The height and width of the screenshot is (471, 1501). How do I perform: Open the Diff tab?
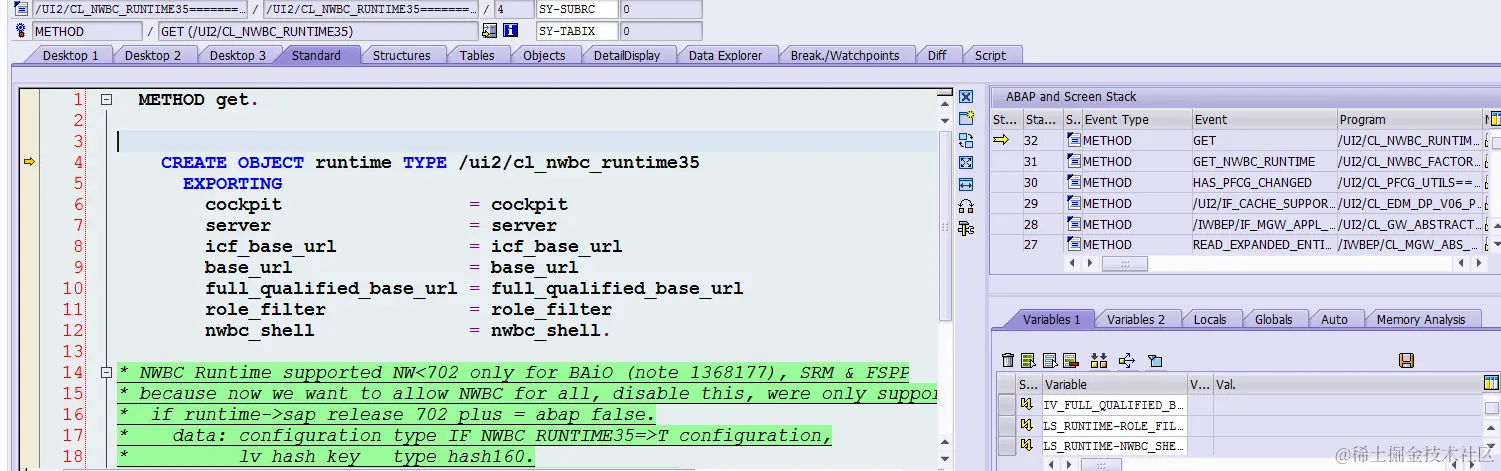(937, 55)
